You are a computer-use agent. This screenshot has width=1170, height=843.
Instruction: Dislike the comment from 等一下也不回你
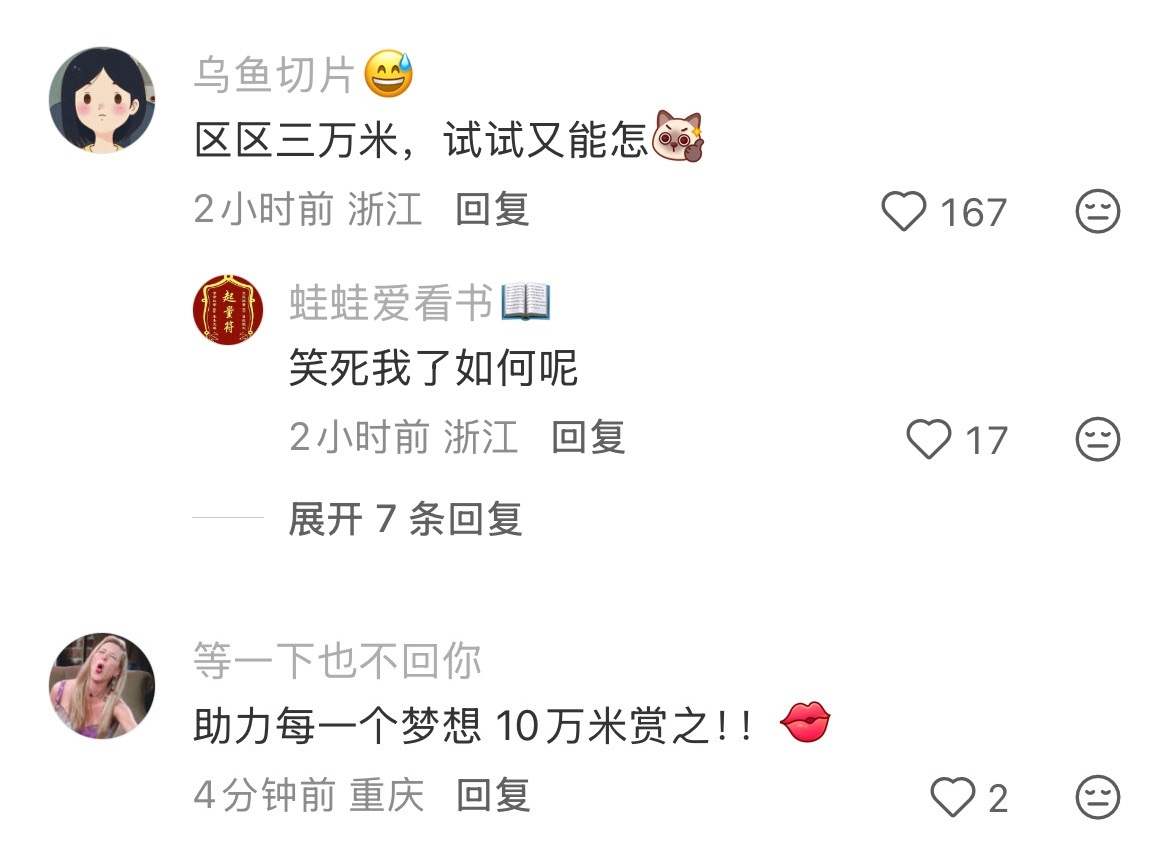1098,797
